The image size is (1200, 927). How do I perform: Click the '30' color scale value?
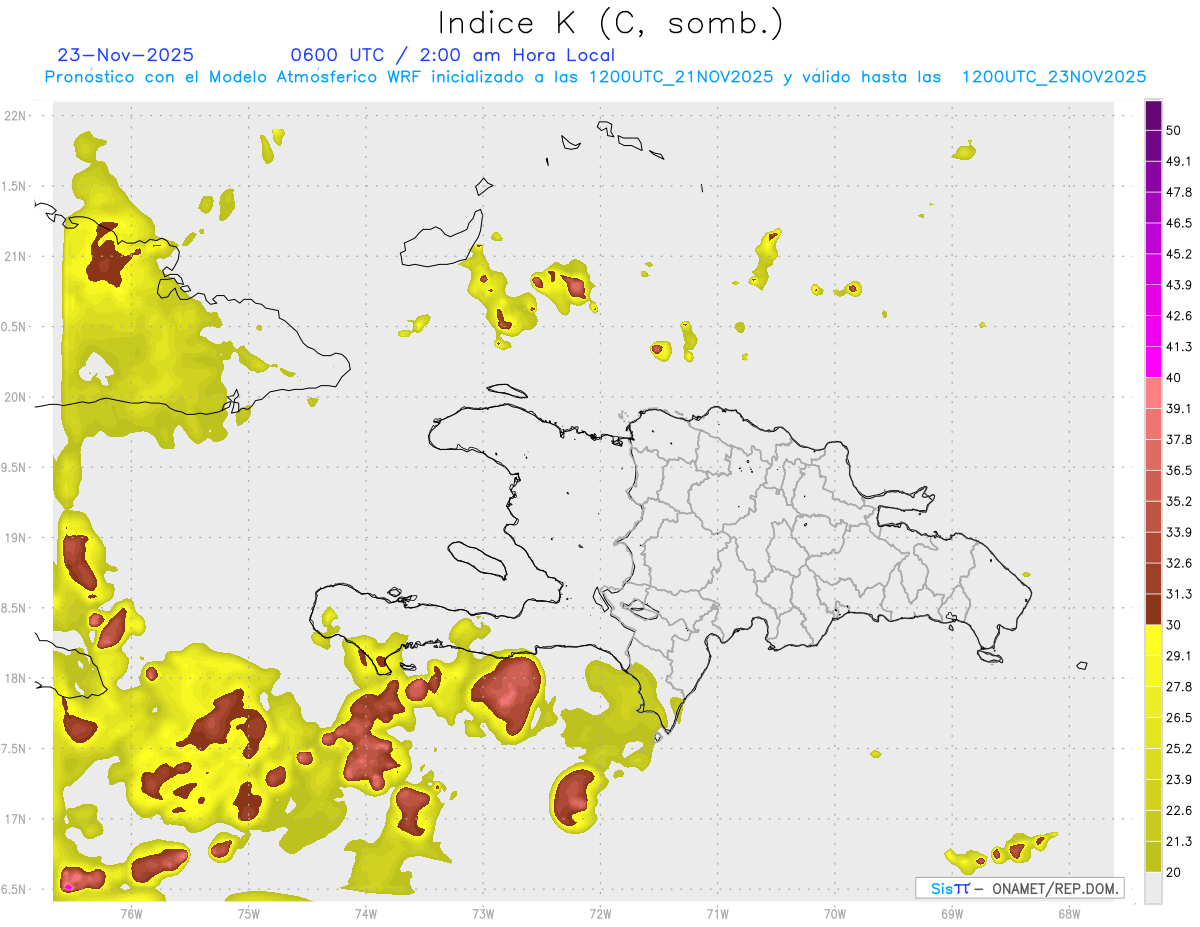pyautogui.click(x=1173, y=625)
